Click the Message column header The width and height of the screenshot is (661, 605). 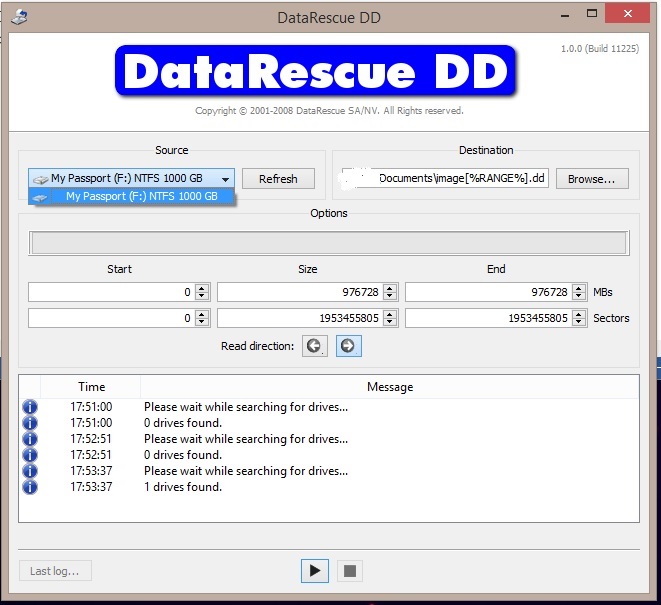(390, 387)
